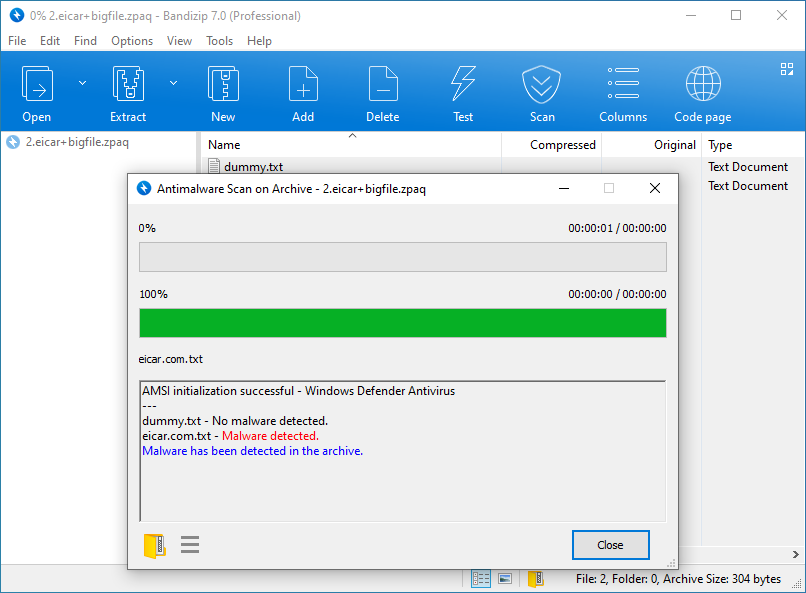Open the Code page globe icon
806x593 pixels.
pos(702,84)
